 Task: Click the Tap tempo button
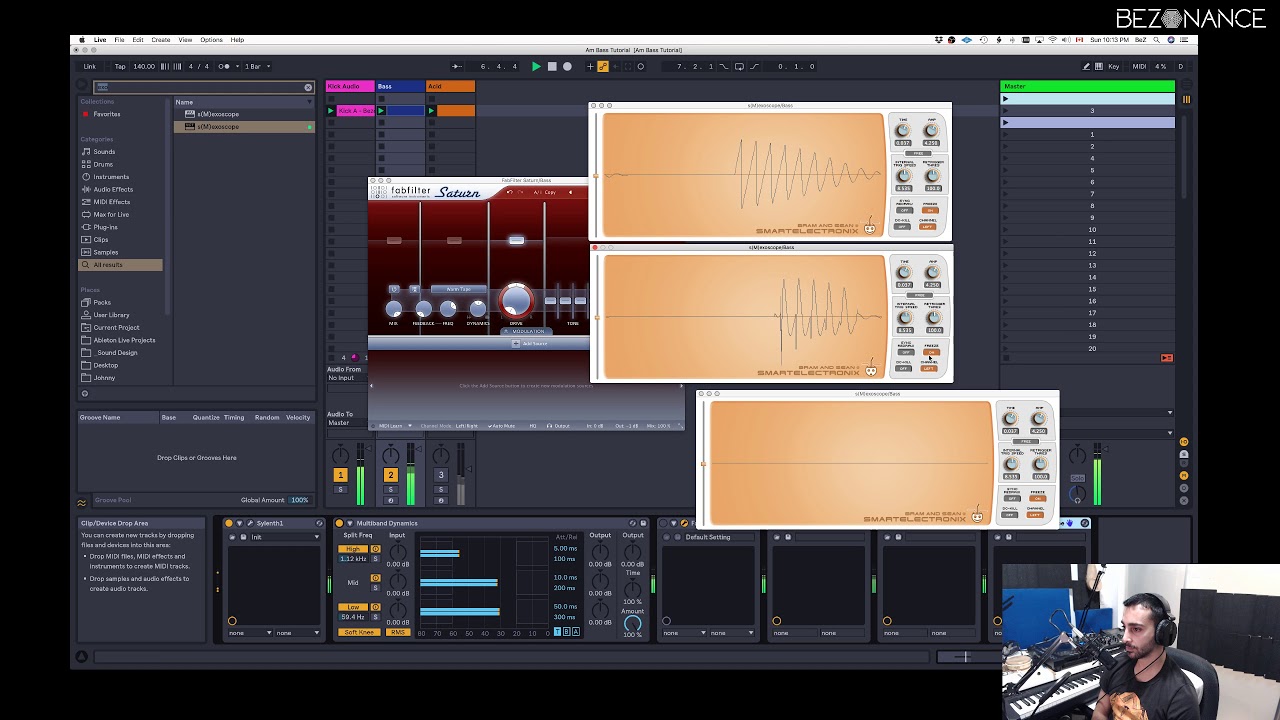(x=120, y=66)
